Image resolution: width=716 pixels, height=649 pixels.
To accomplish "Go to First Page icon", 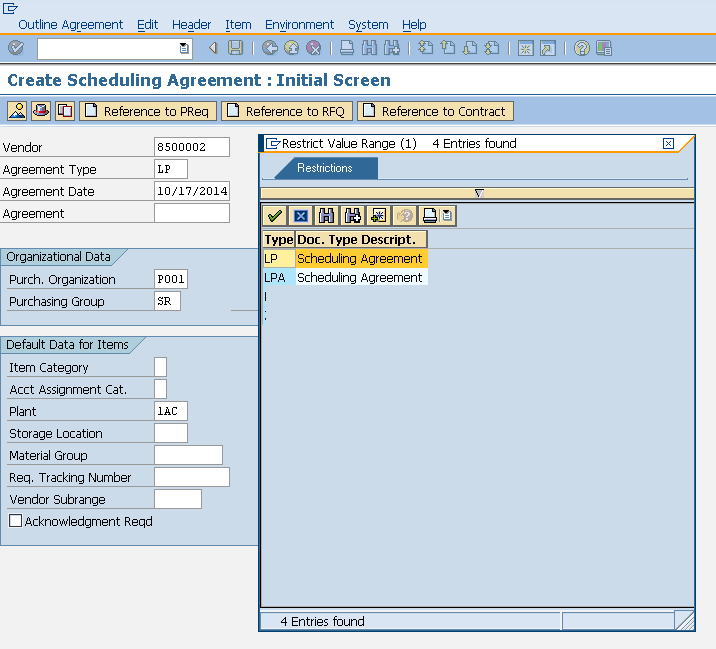I will pyautogui.click(x=426, y=47).
